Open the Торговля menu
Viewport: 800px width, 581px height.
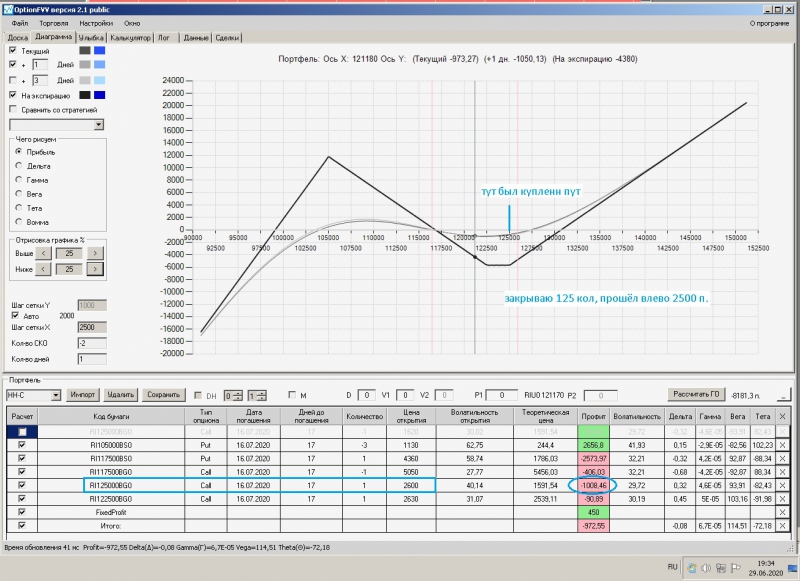54,23
